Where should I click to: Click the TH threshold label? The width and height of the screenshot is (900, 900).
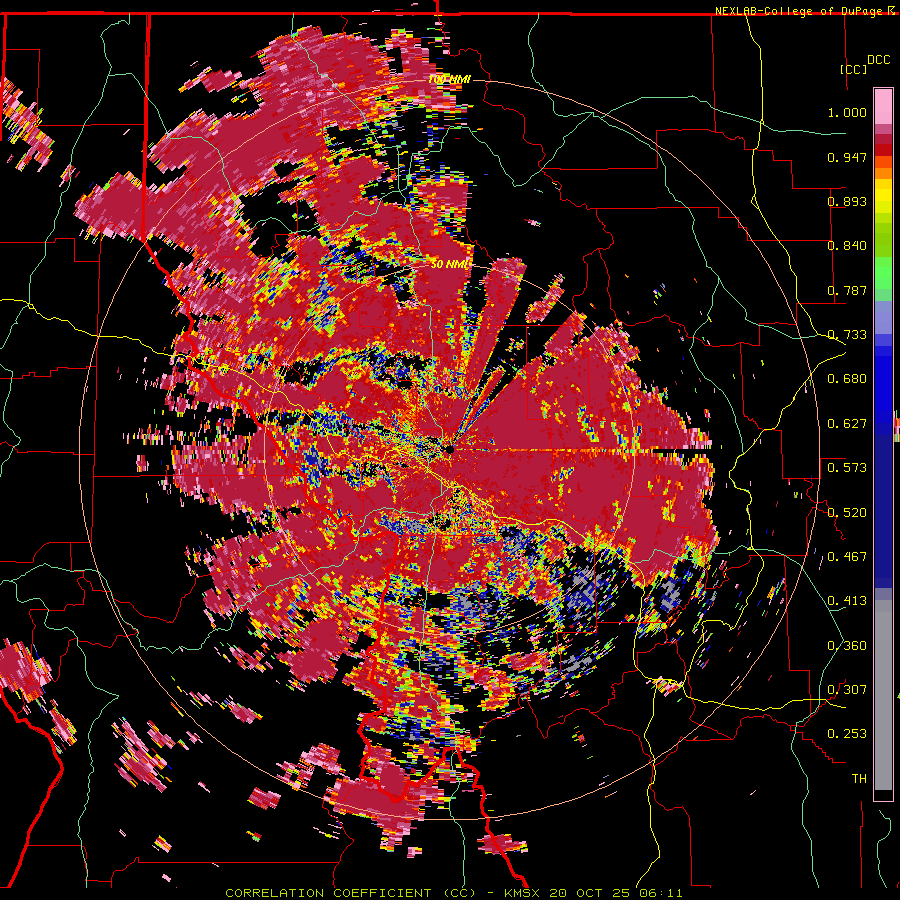tap(859, 779)
